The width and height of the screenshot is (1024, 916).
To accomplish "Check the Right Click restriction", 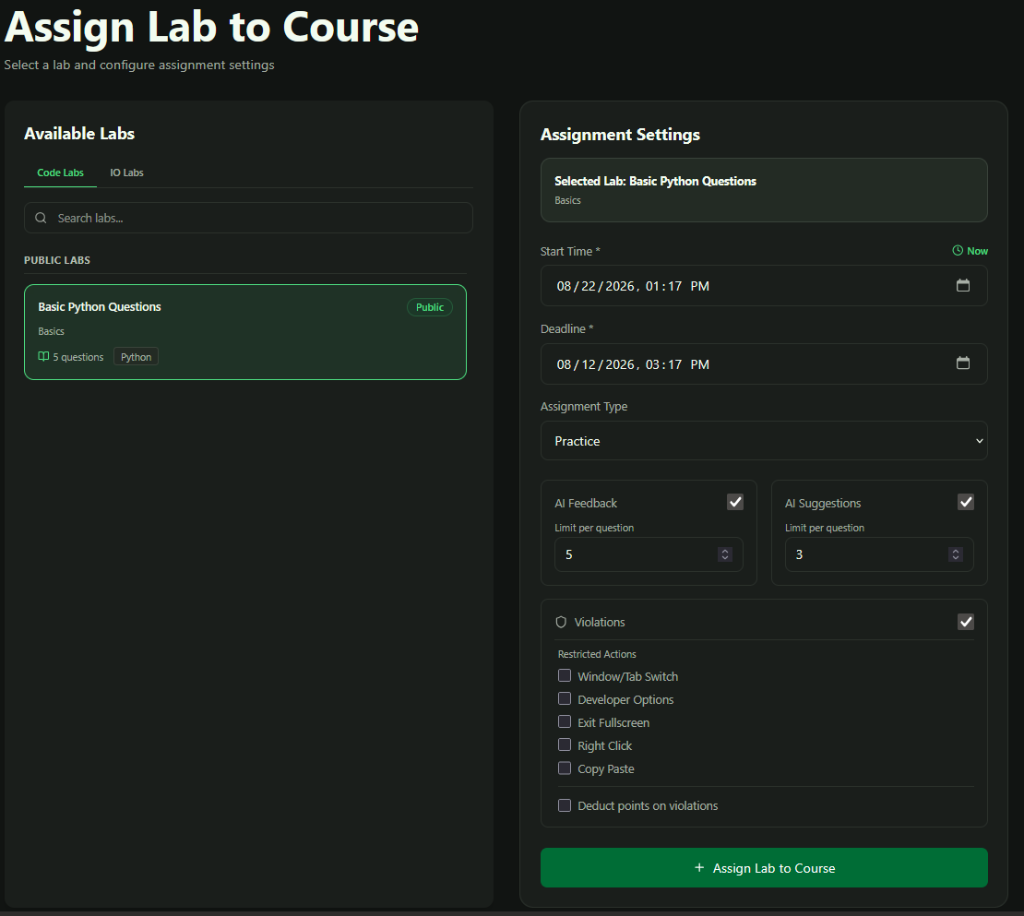I will coord(564,745).
